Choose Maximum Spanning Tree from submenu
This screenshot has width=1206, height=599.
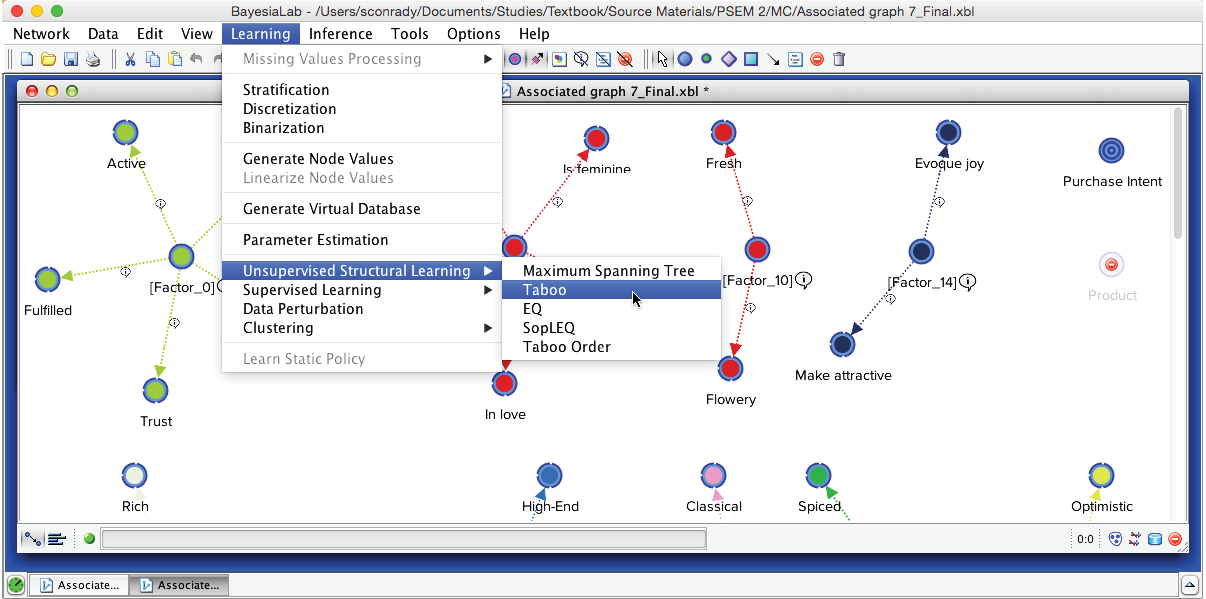click(x=608, y=271)
